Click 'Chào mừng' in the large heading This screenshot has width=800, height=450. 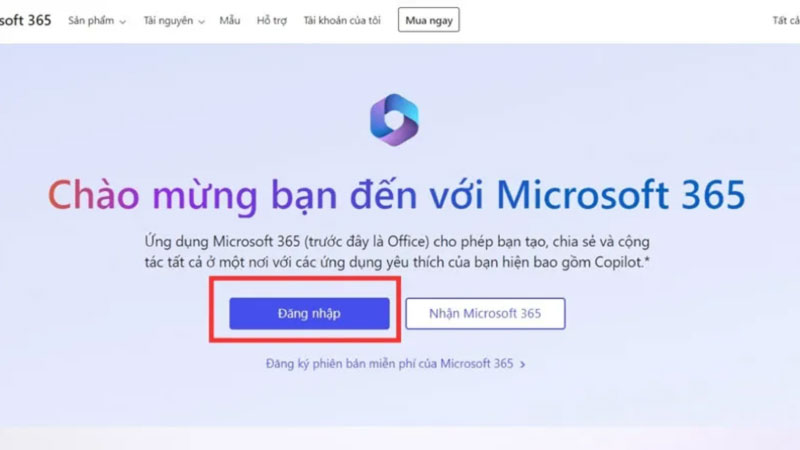click(x=153, y=196)
